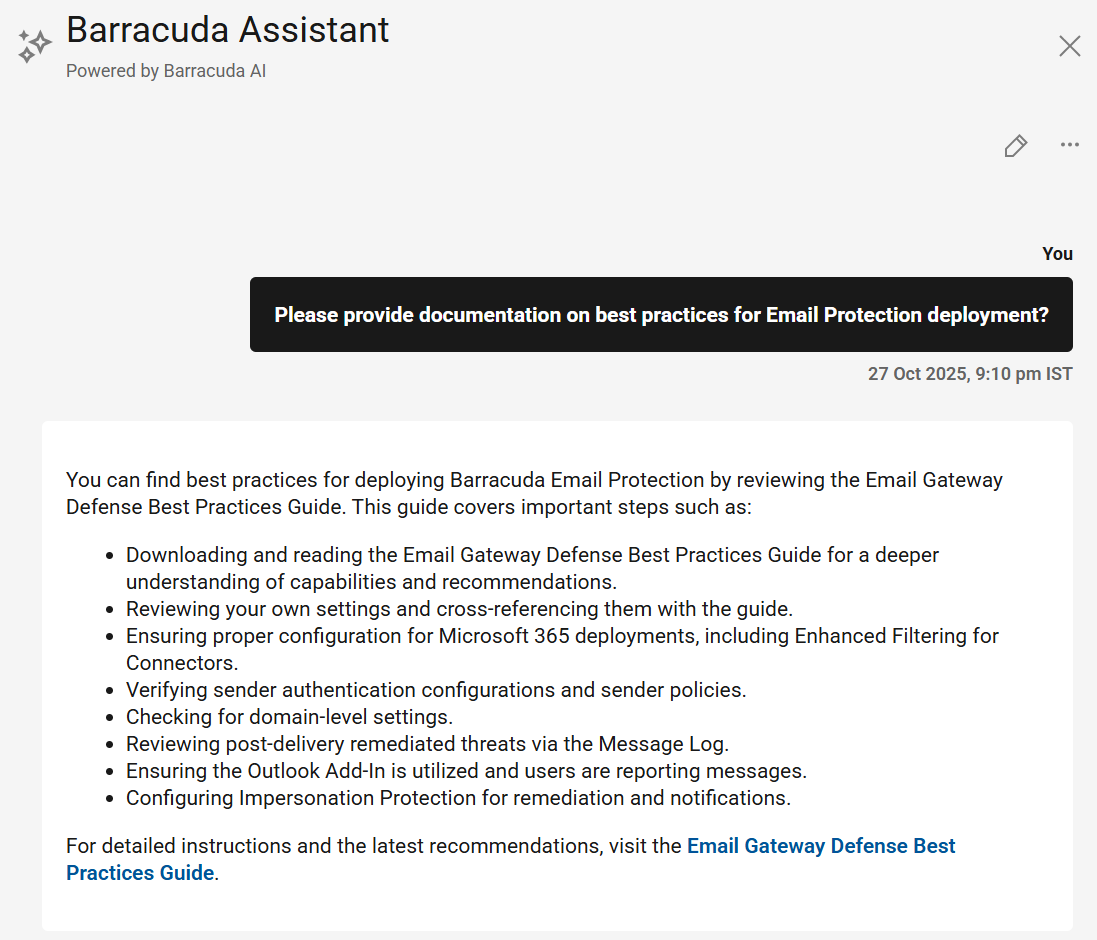
Task: Click the domain-level settings bullet
Action: coord(289,717)
